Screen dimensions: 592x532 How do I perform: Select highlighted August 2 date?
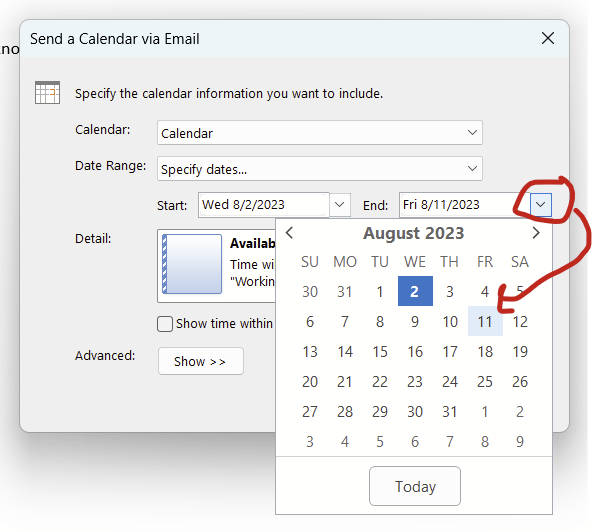(415, 291)
